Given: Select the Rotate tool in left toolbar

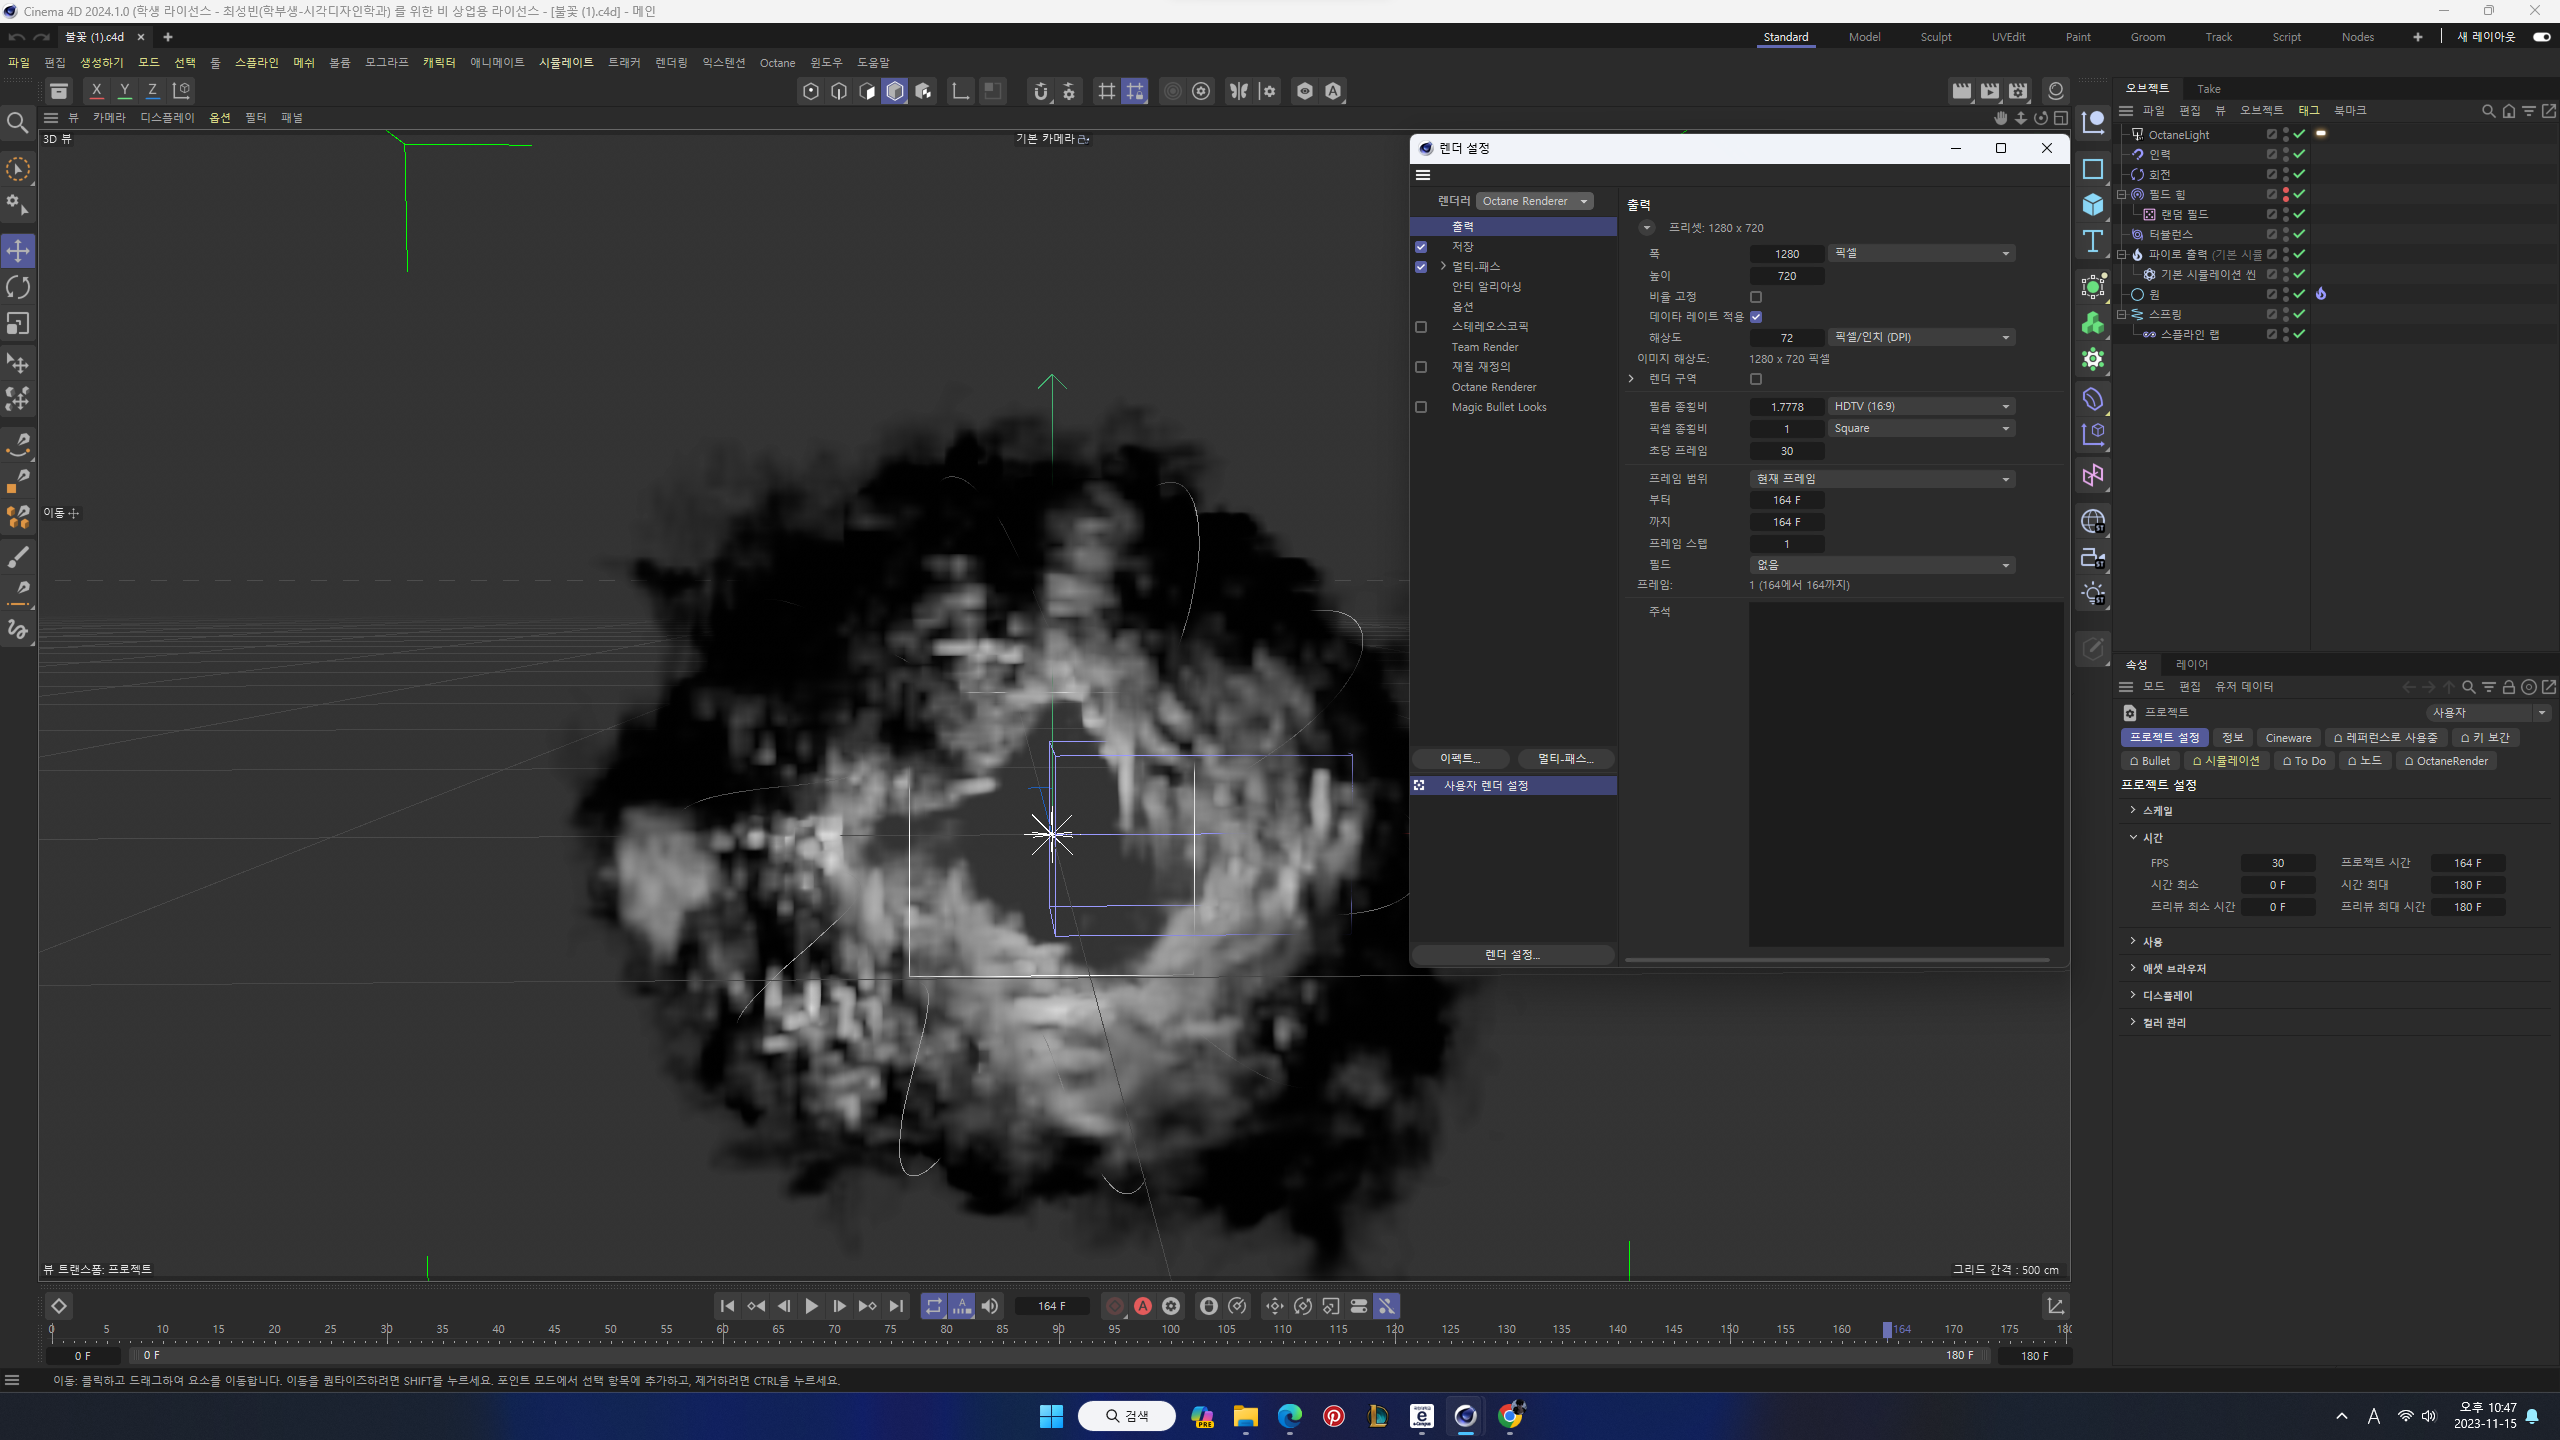Looking at the screenshot, I should 18,288.
